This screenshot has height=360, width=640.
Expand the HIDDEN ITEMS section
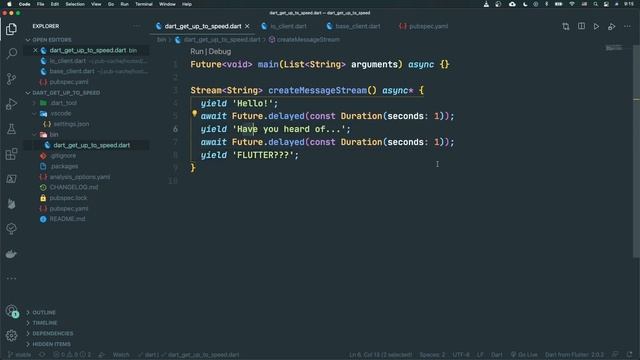51,344
